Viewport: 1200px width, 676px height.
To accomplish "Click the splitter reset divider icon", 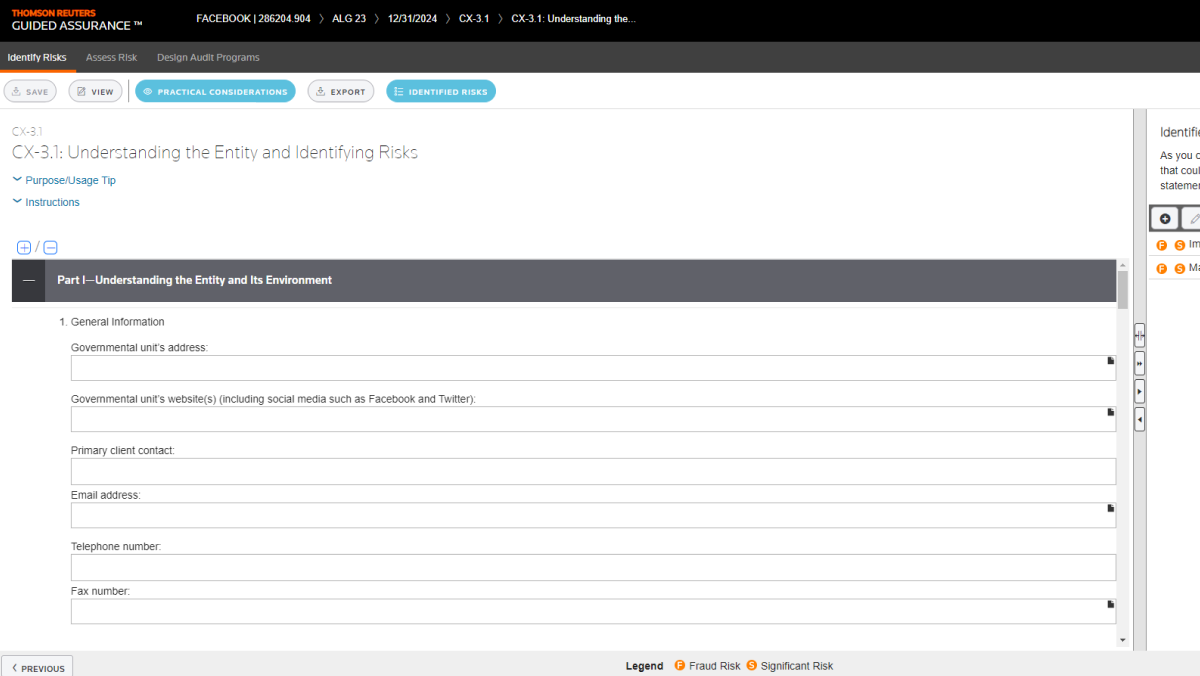I will [x=1140, y=336].
